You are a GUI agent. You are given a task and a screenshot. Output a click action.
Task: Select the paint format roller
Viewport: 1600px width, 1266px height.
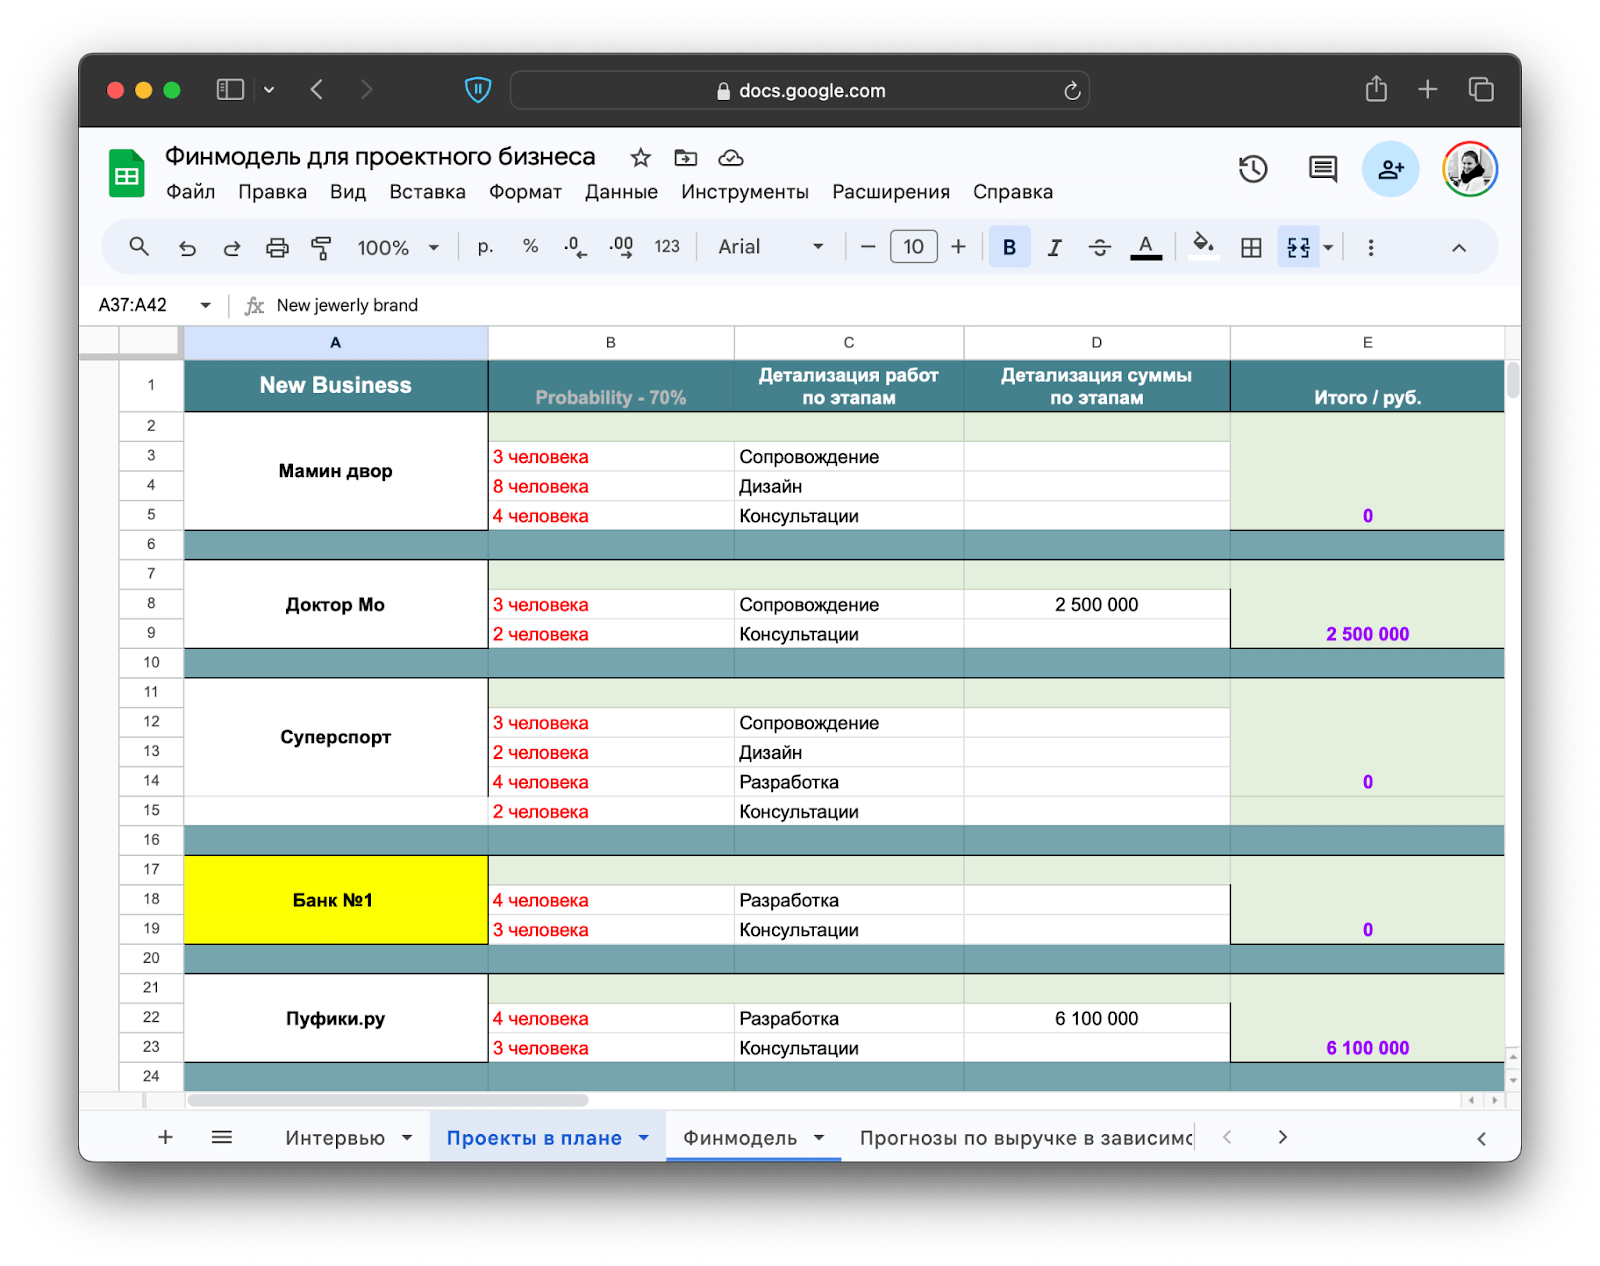click(321, 248)
